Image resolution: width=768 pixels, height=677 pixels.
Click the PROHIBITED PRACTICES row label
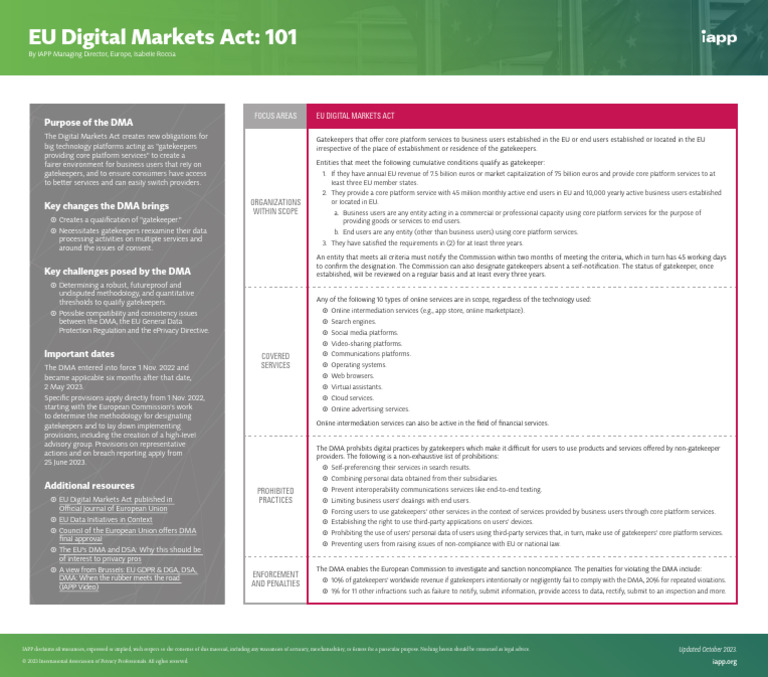point(275,495)
